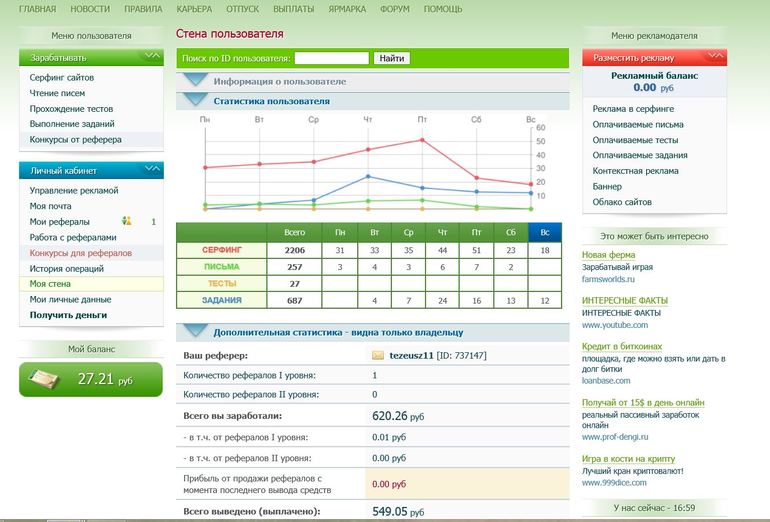The height and width of the screenshot is (522, 770).
Task: Open the Получить деньги link
Action: (68, 315)
